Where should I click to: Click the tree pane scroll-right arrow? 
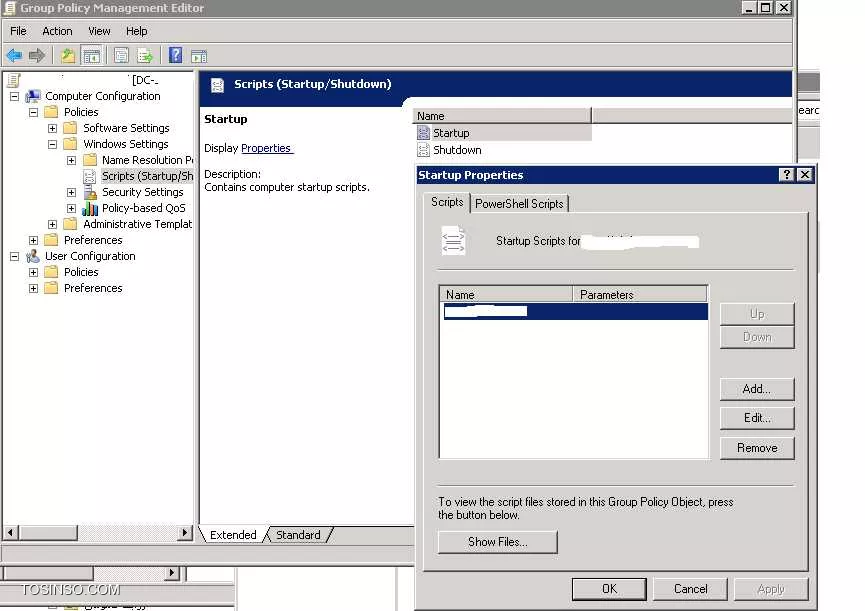[185, 533]
